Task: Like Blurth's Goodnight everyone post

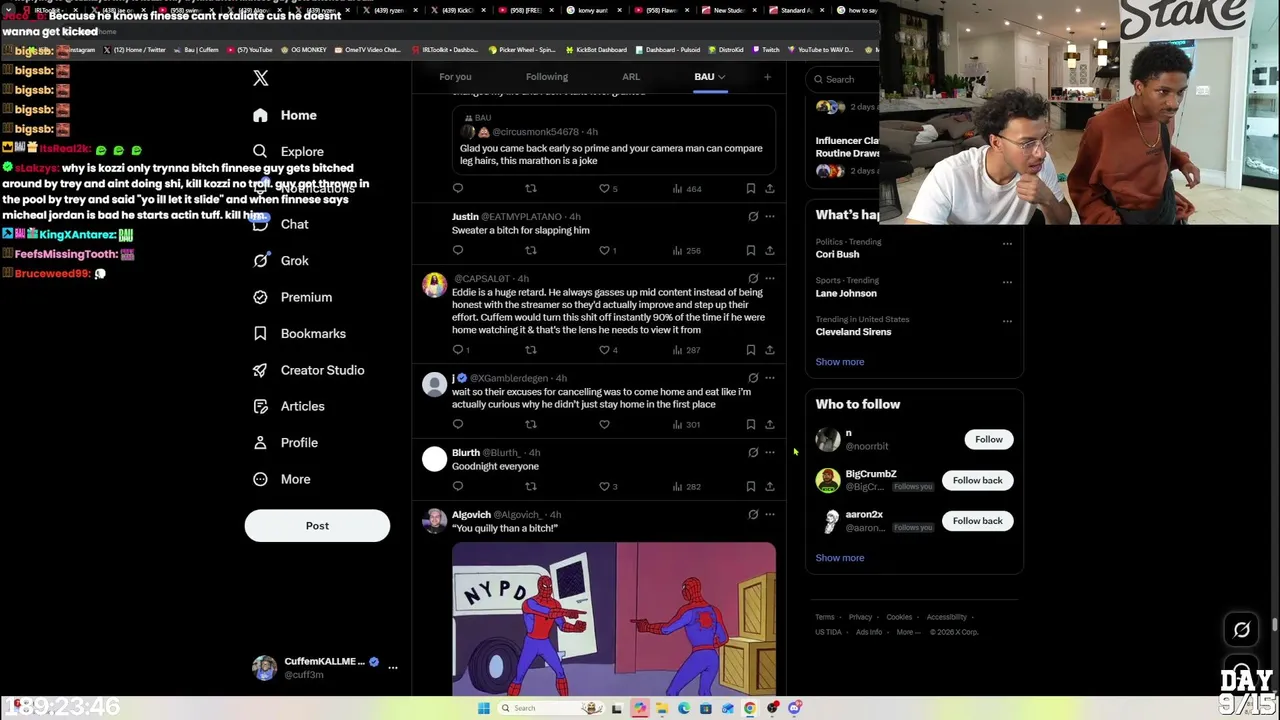Action: pos(604,487)
